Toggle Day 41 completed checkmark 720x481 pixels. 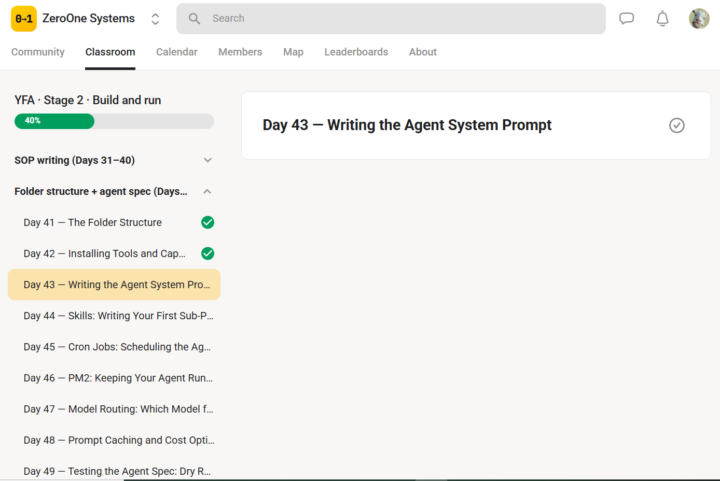click(x=208, y=223)
